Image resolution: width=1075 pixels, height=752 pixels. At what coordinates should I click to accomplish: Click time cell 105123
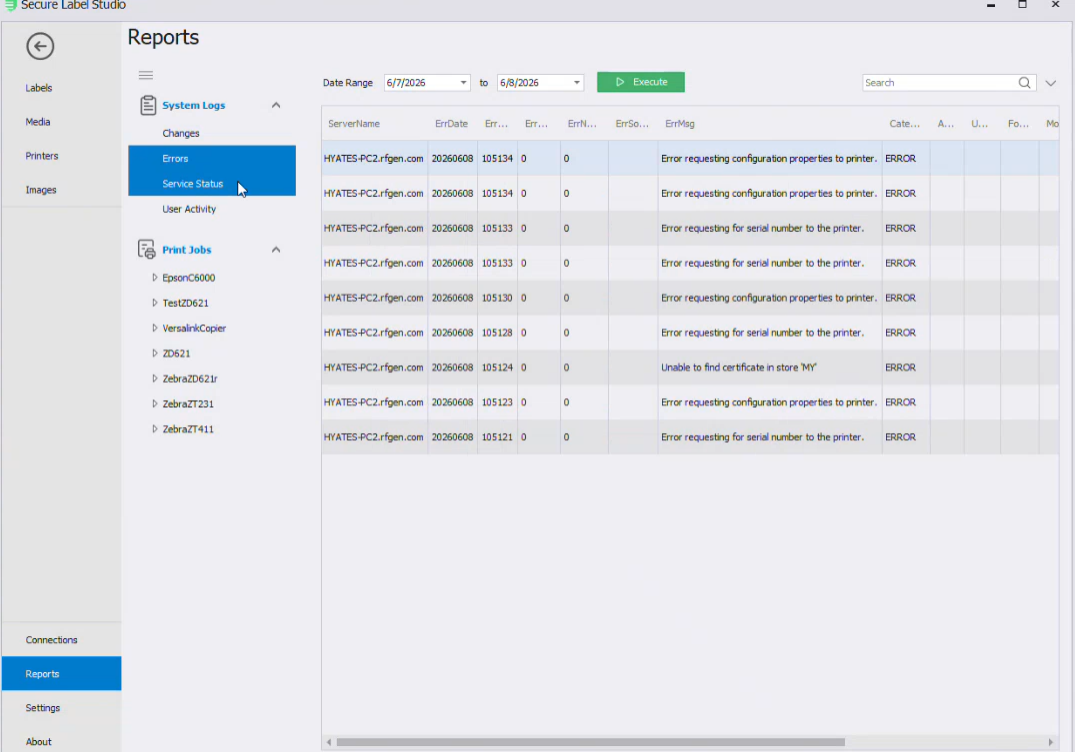497,402
